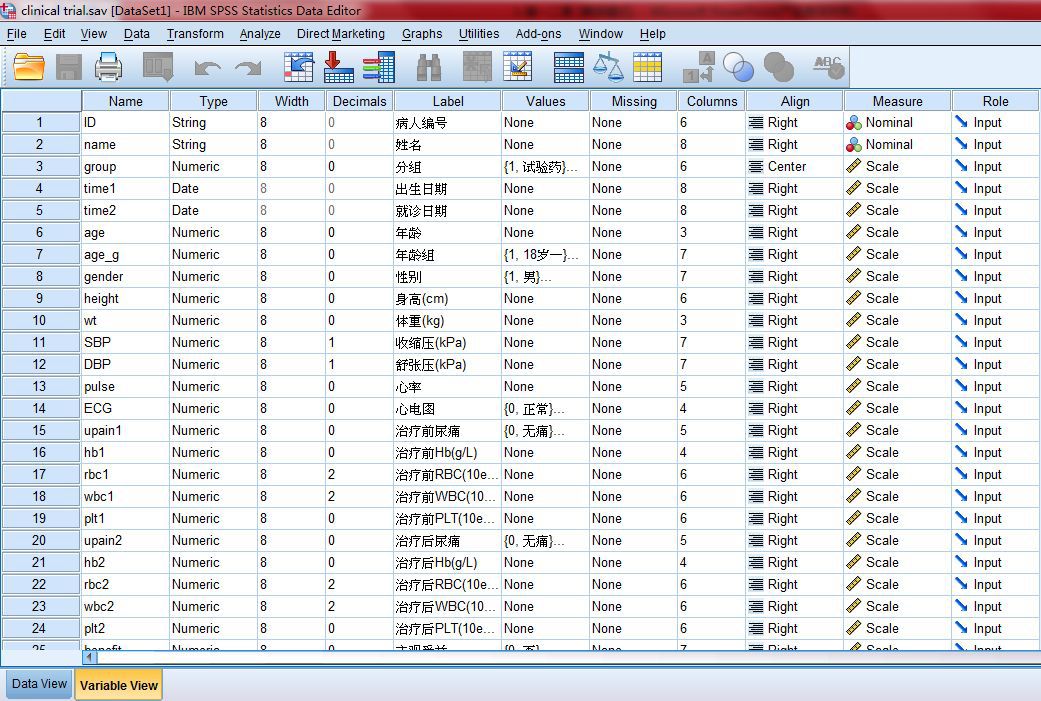Image resolution: width=1041 pixels, height=701 pixels.
Task: Insert variable toolbar icon
Action: 518,67
